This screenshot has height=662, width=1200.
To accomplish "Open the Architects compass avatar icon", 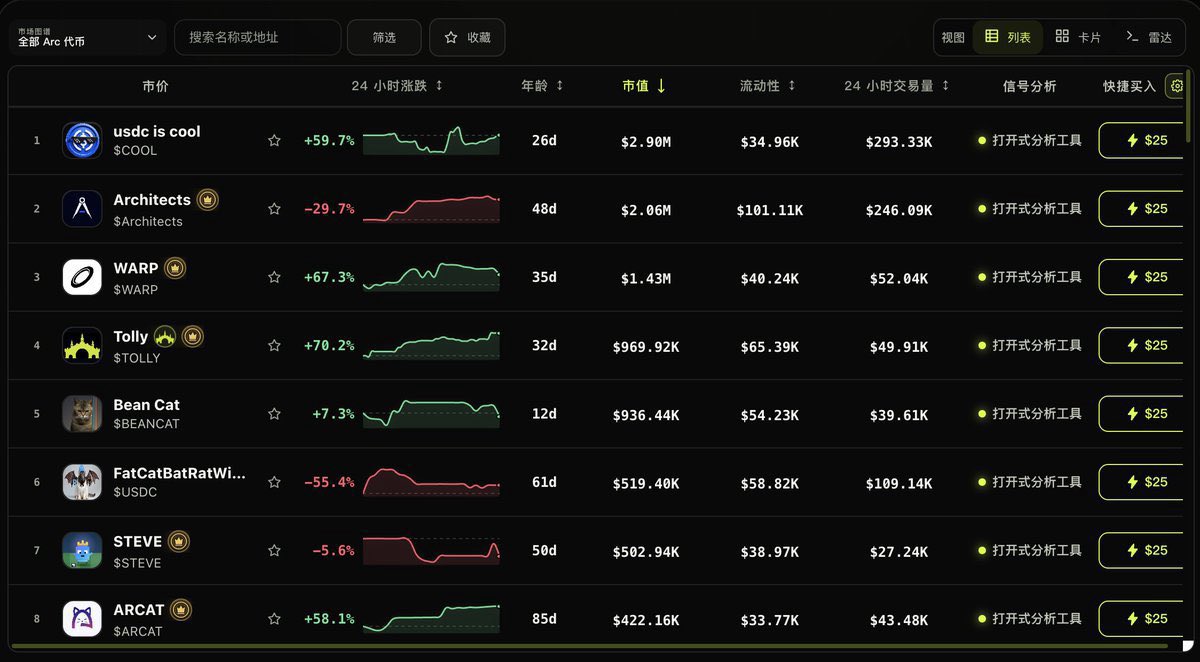I will [82, 209].
